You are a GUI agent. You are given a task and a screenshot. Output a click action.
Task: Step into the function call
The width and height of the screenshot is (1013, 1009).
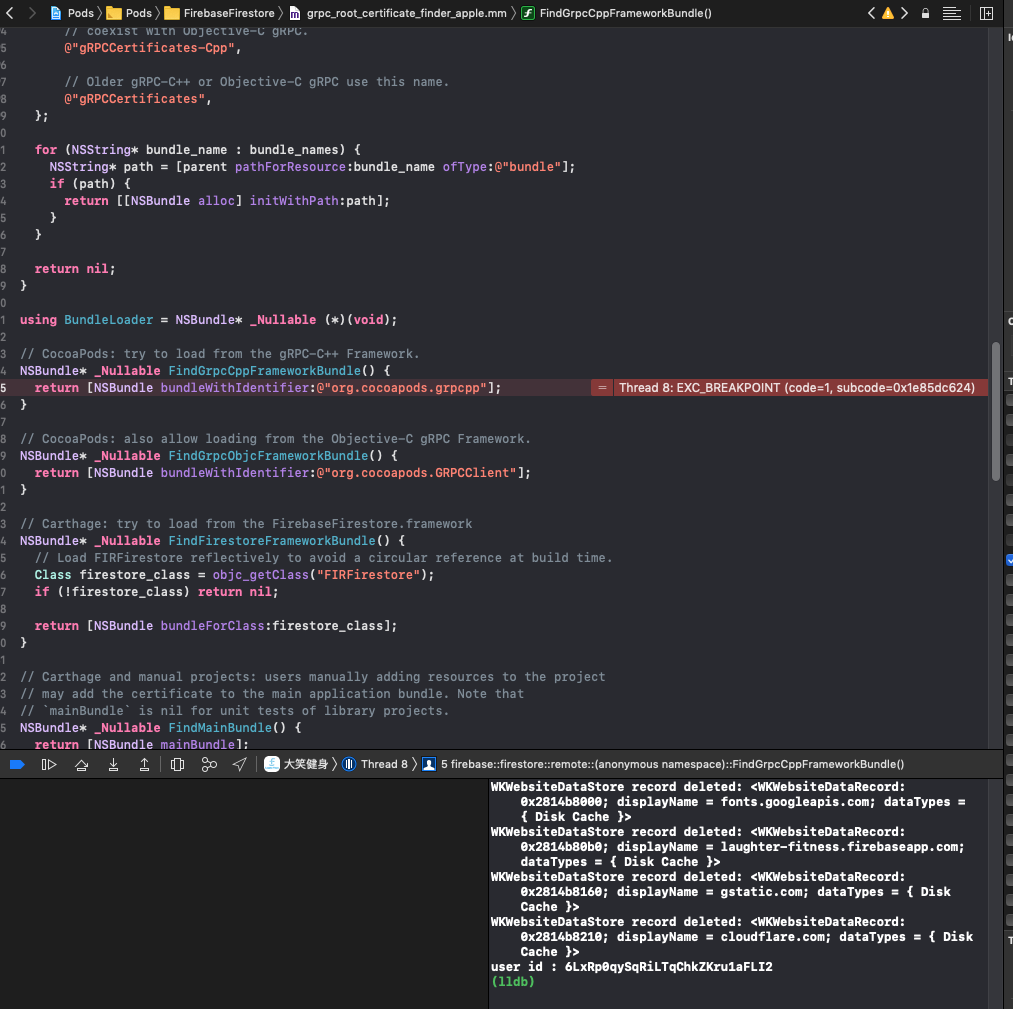[113, 765]
